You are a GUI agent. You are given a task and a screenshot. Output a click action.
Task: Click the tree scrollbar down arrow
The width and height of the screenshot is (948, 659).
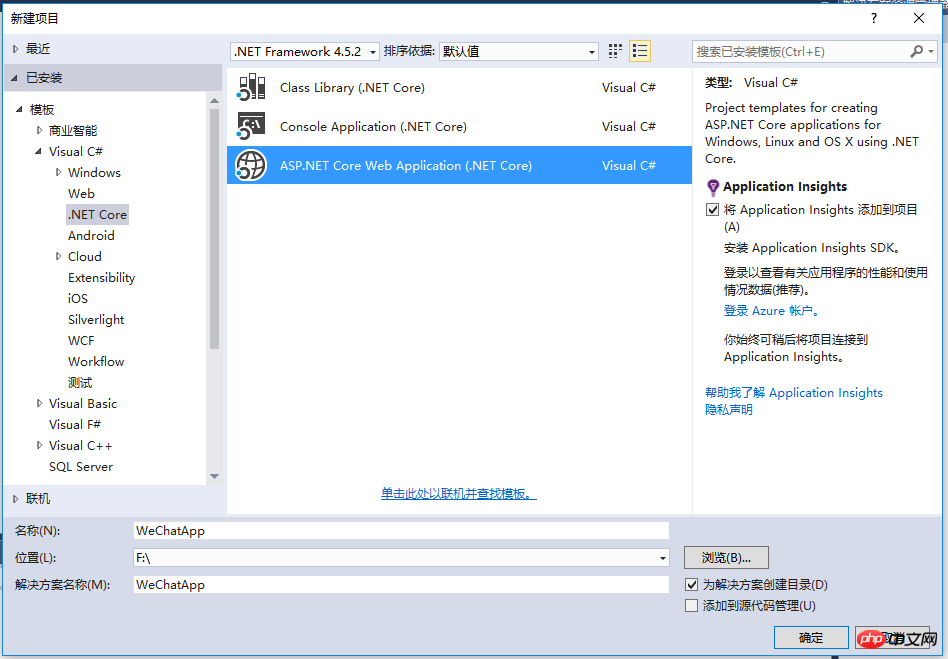214,476
